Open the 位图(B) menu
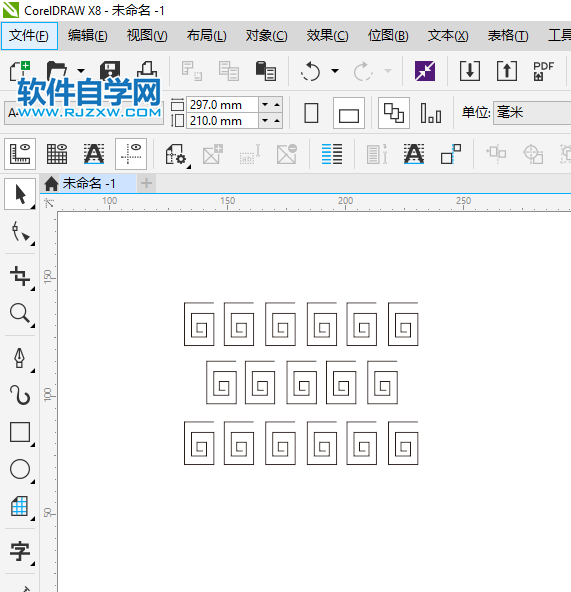 click(x=388, y=36)
